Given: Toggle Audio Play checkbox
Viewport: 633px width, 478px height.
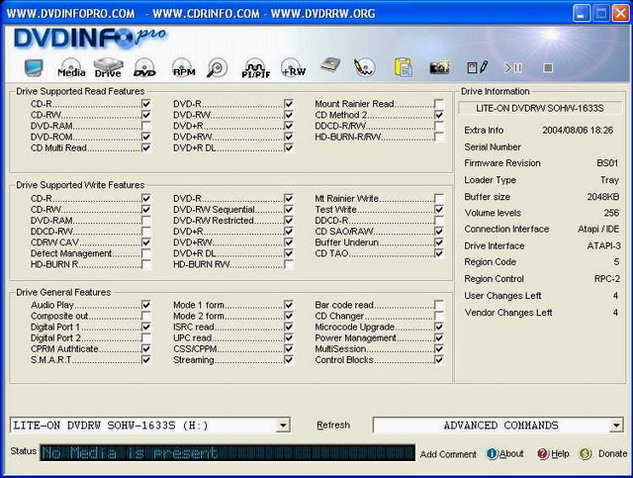Looking at the screenshot, I should pos(146,305).
